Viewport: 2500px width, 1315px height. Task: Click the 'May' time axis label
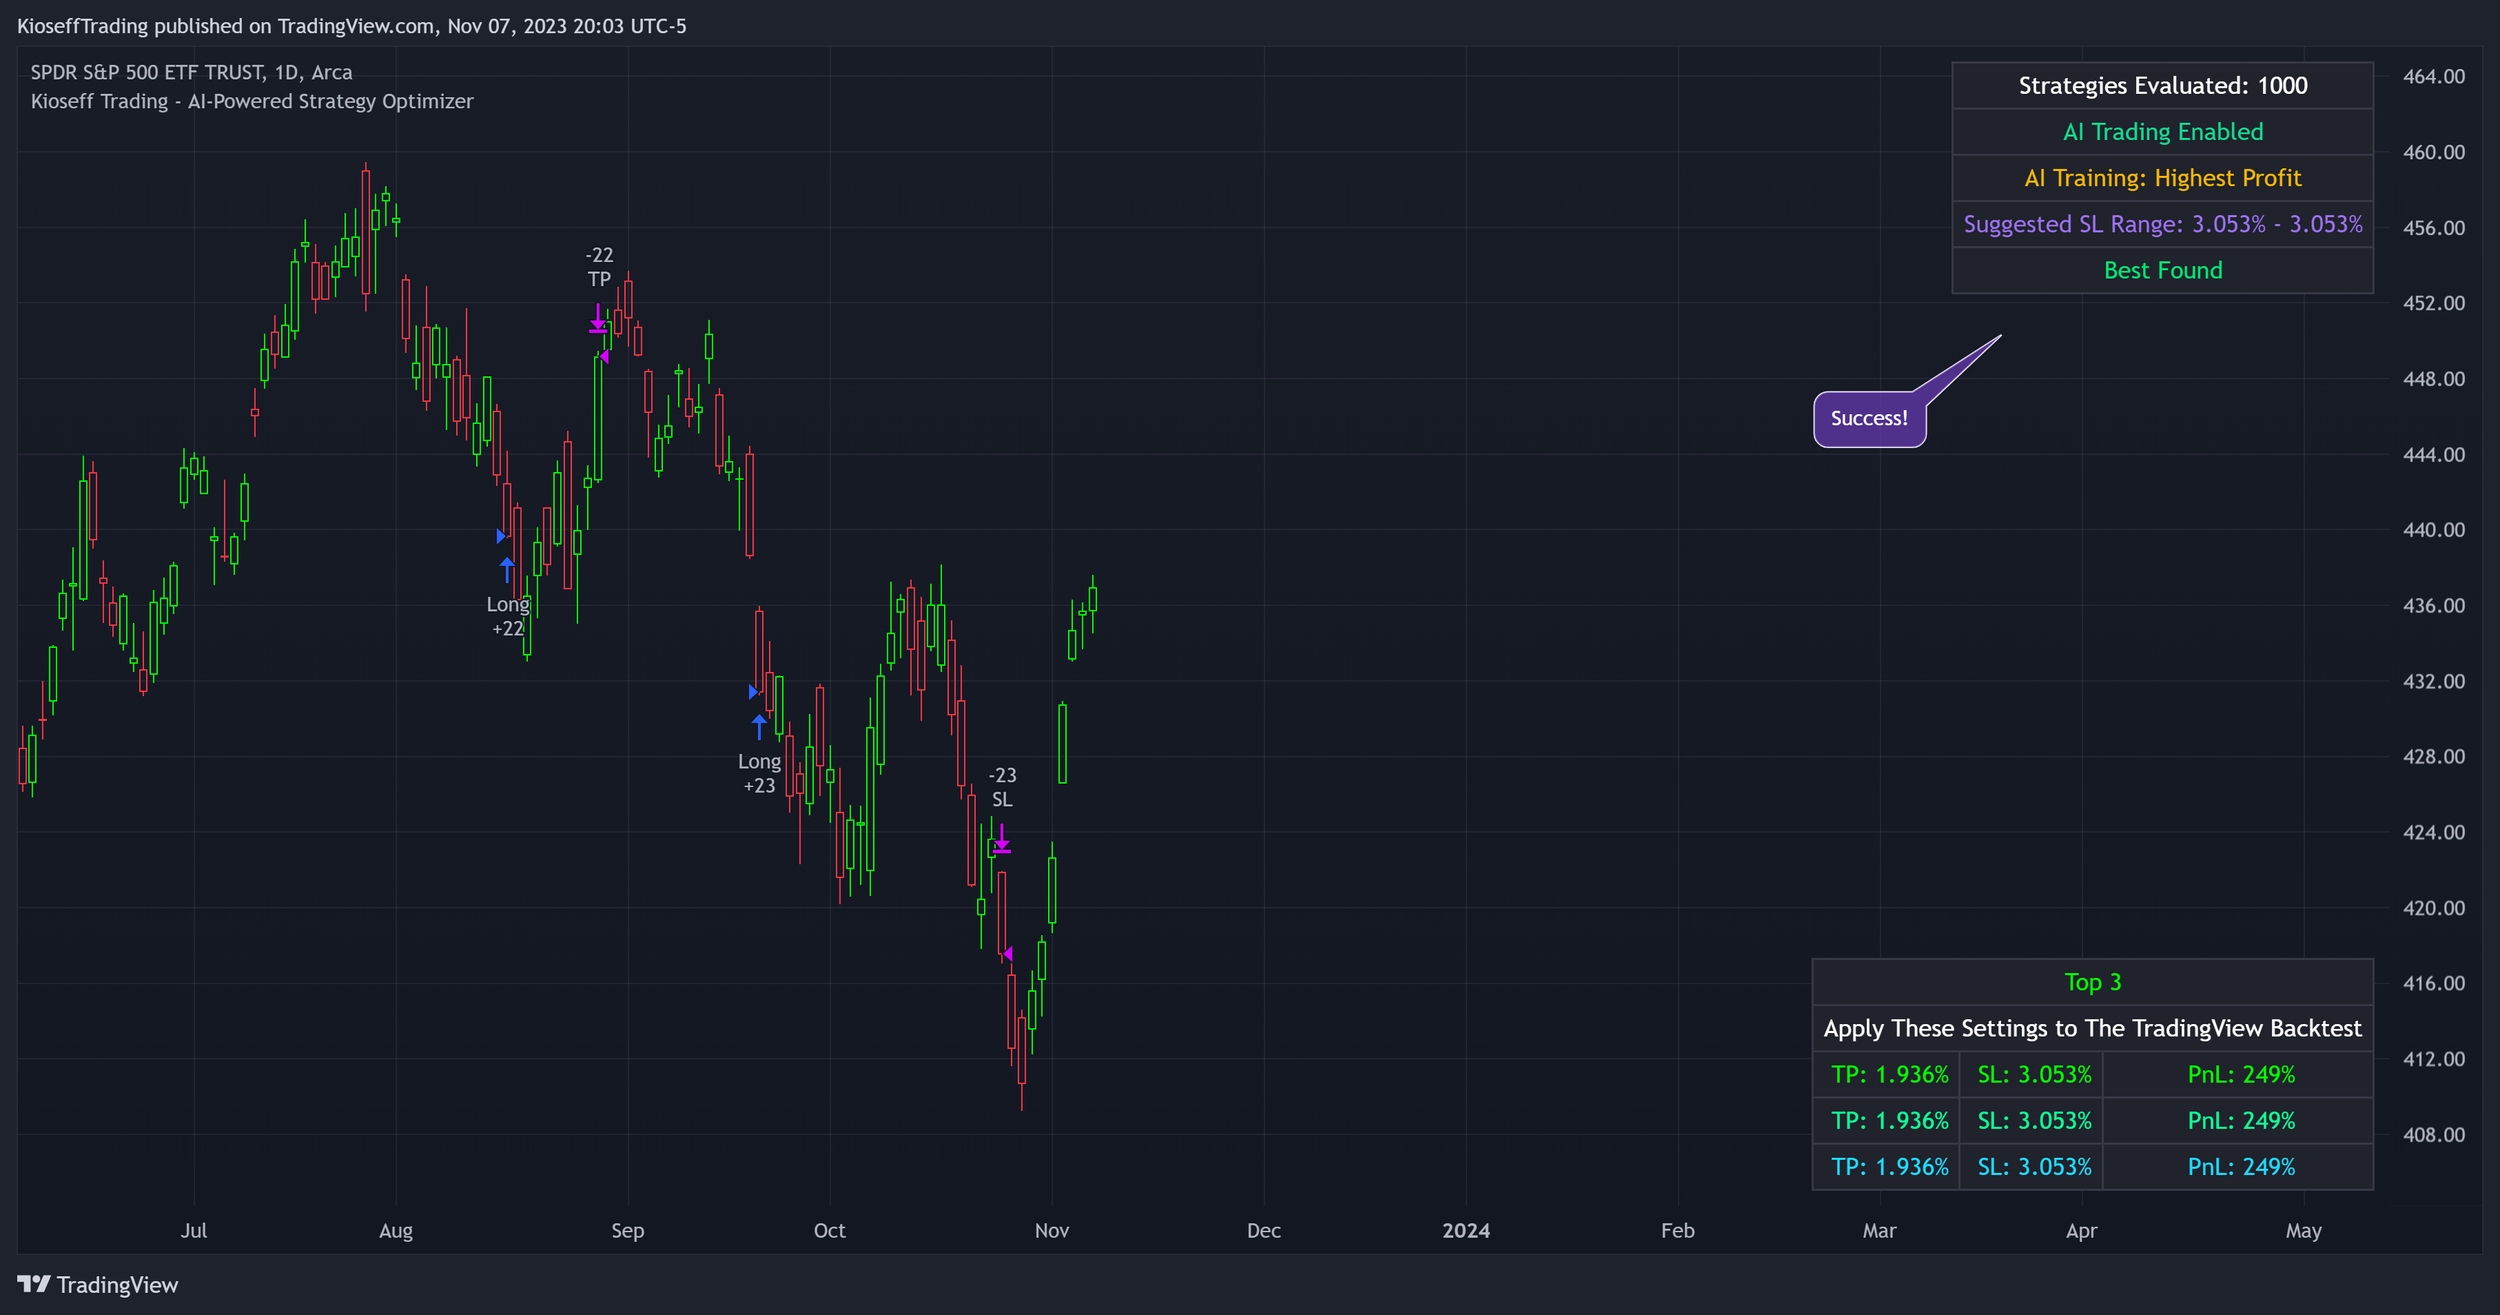(2304, 1231)
